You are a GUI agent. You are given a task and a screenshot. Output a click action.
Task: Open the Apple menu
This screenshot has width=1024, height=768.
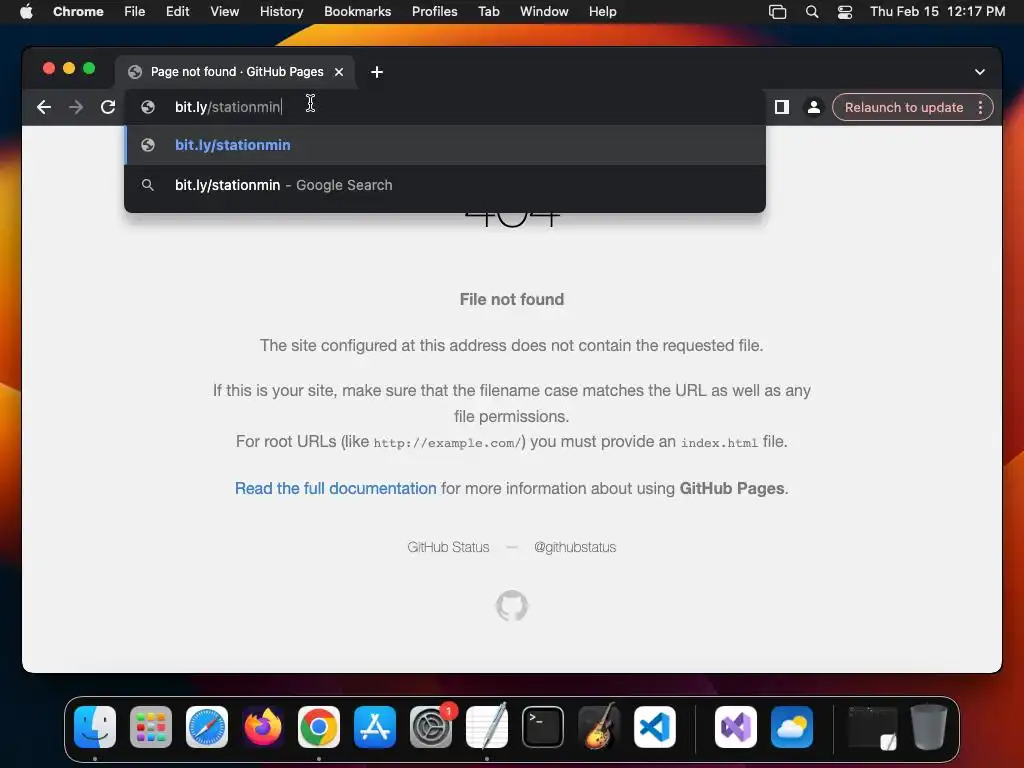tap(26, 12)
